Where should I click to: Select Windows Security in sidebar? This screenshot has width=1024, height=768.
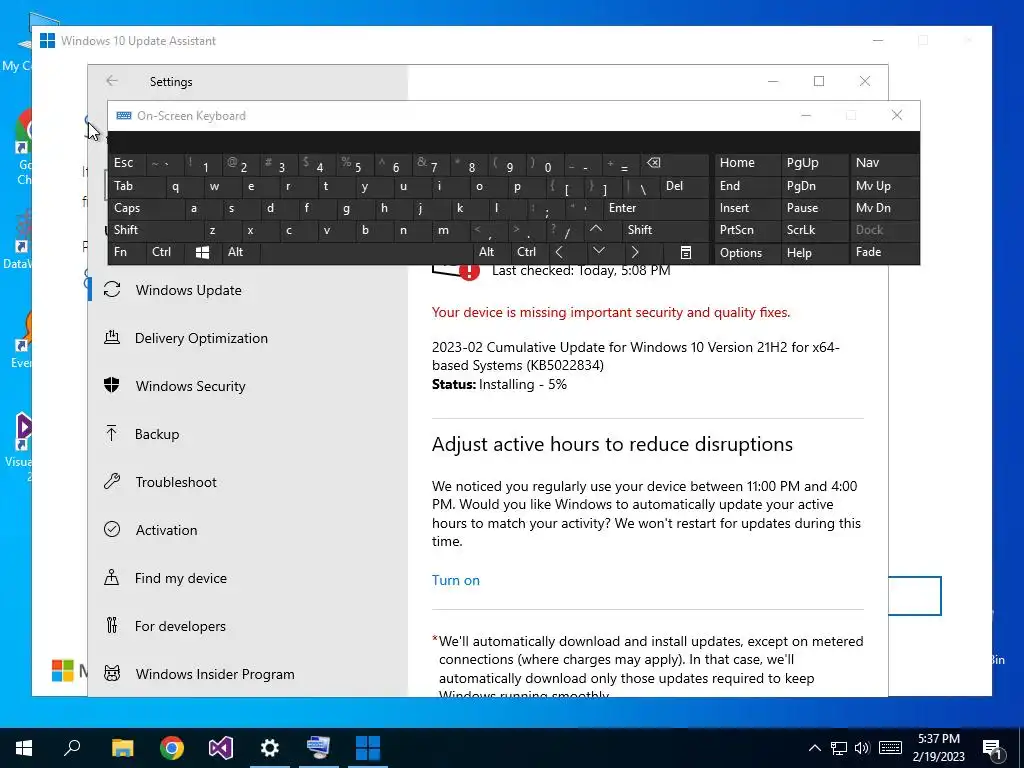(x=248, y=386)
